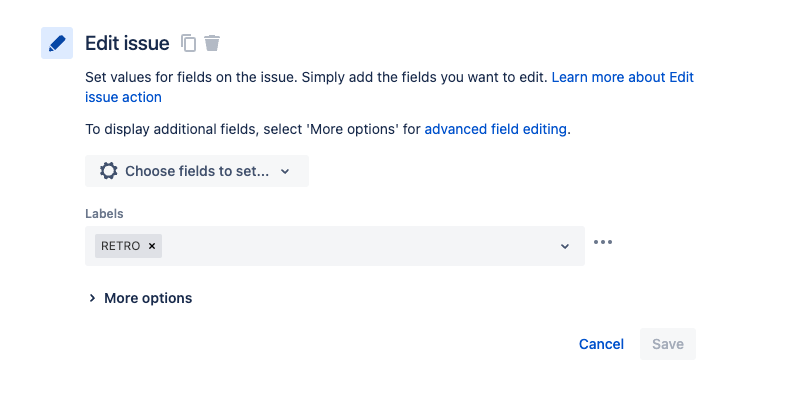Click the gear icon in Choose fields

(x=108, y=171)
